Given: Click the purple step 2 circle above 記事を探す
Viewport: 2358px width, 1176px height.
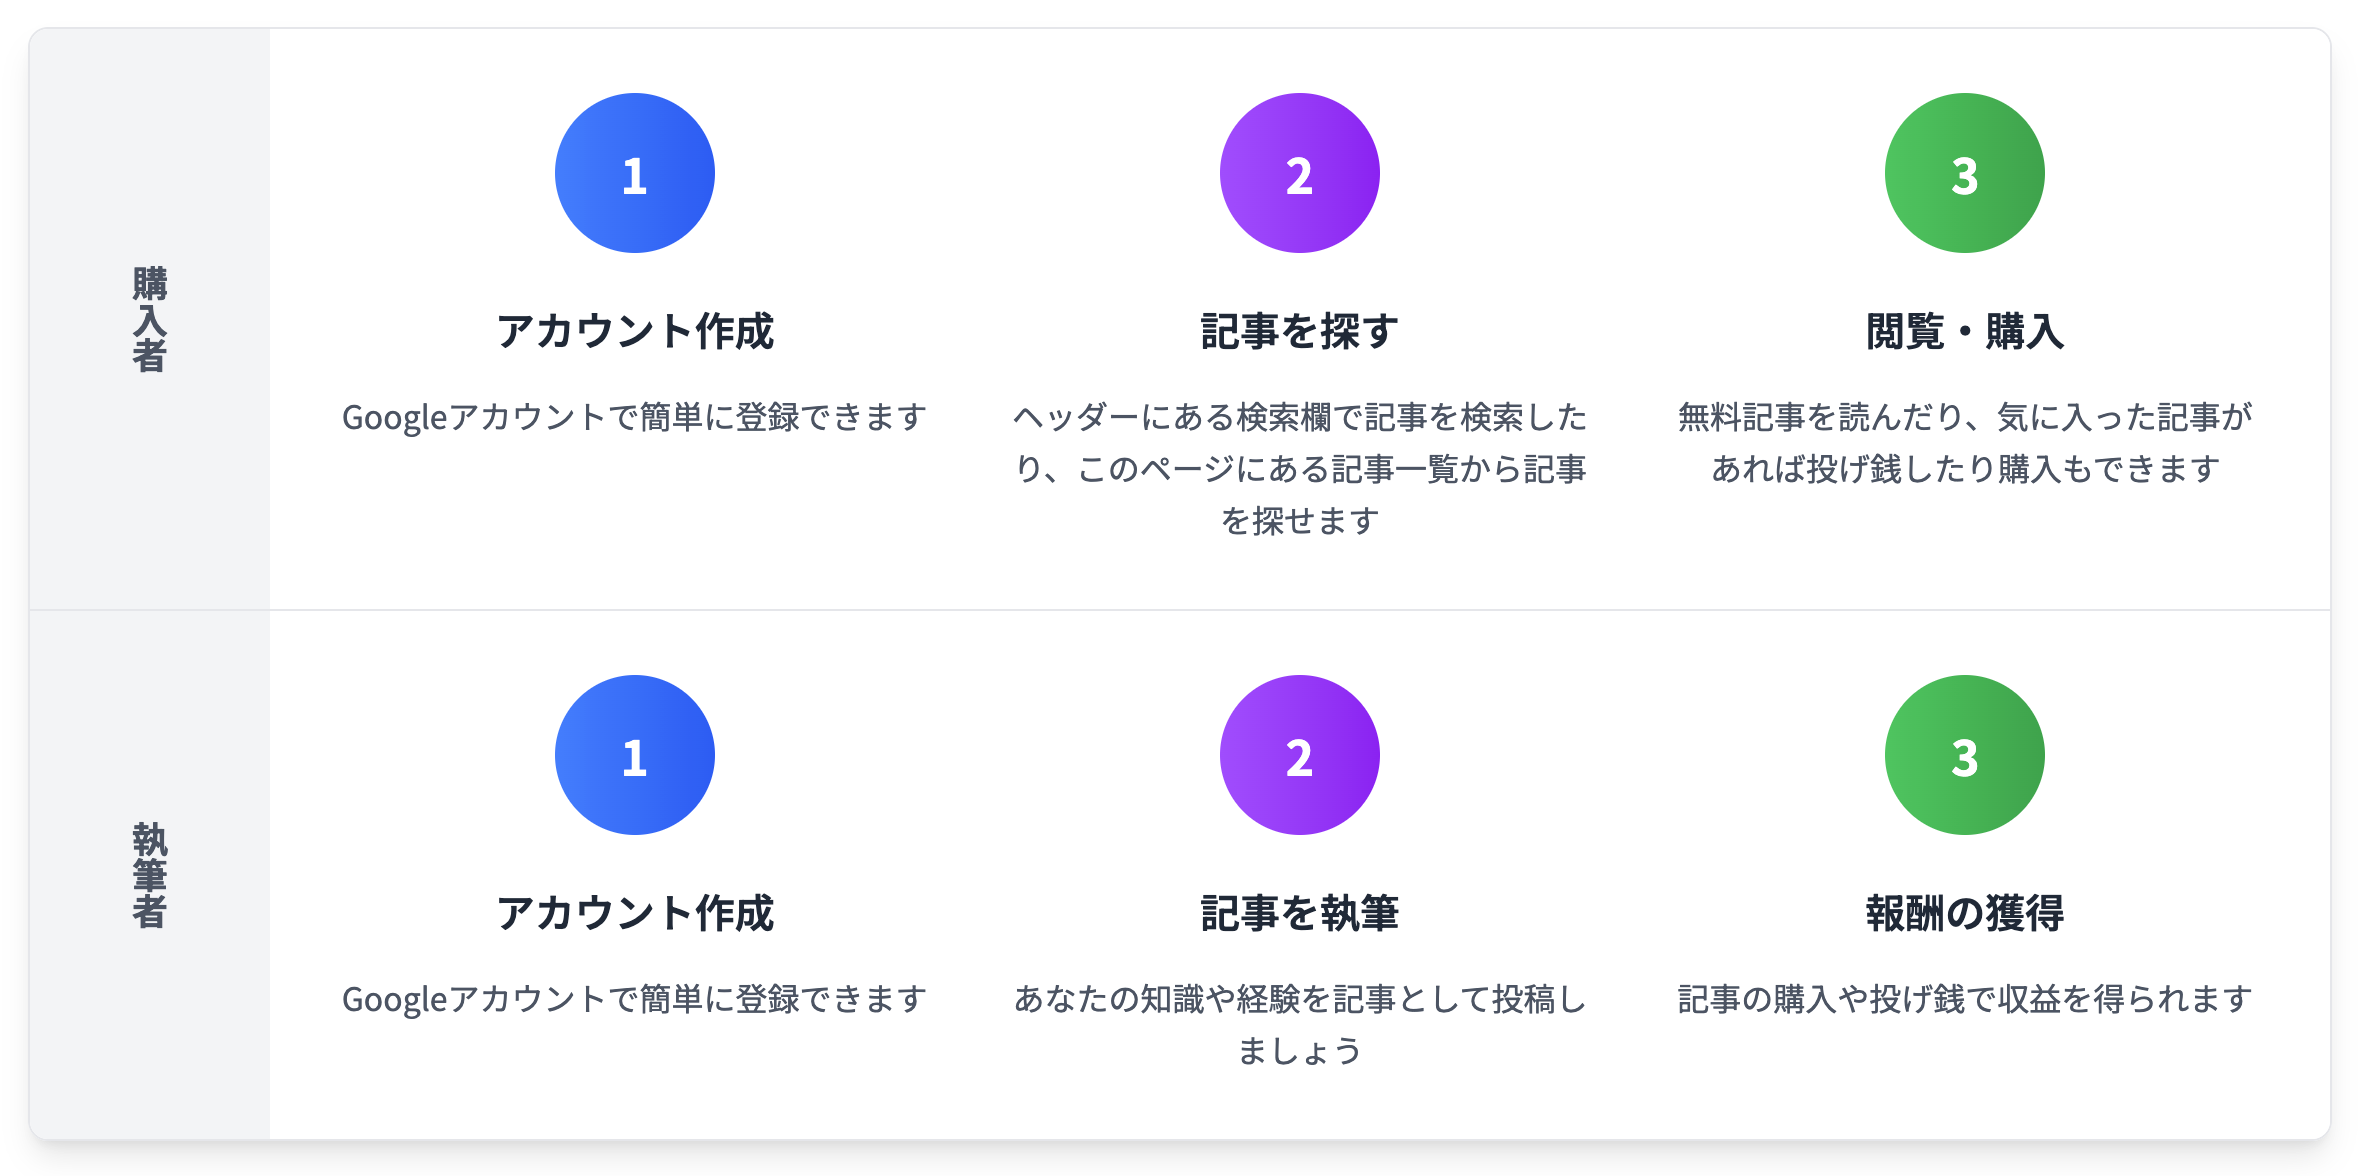Looking at the screenshot, I should point(1299,173).
